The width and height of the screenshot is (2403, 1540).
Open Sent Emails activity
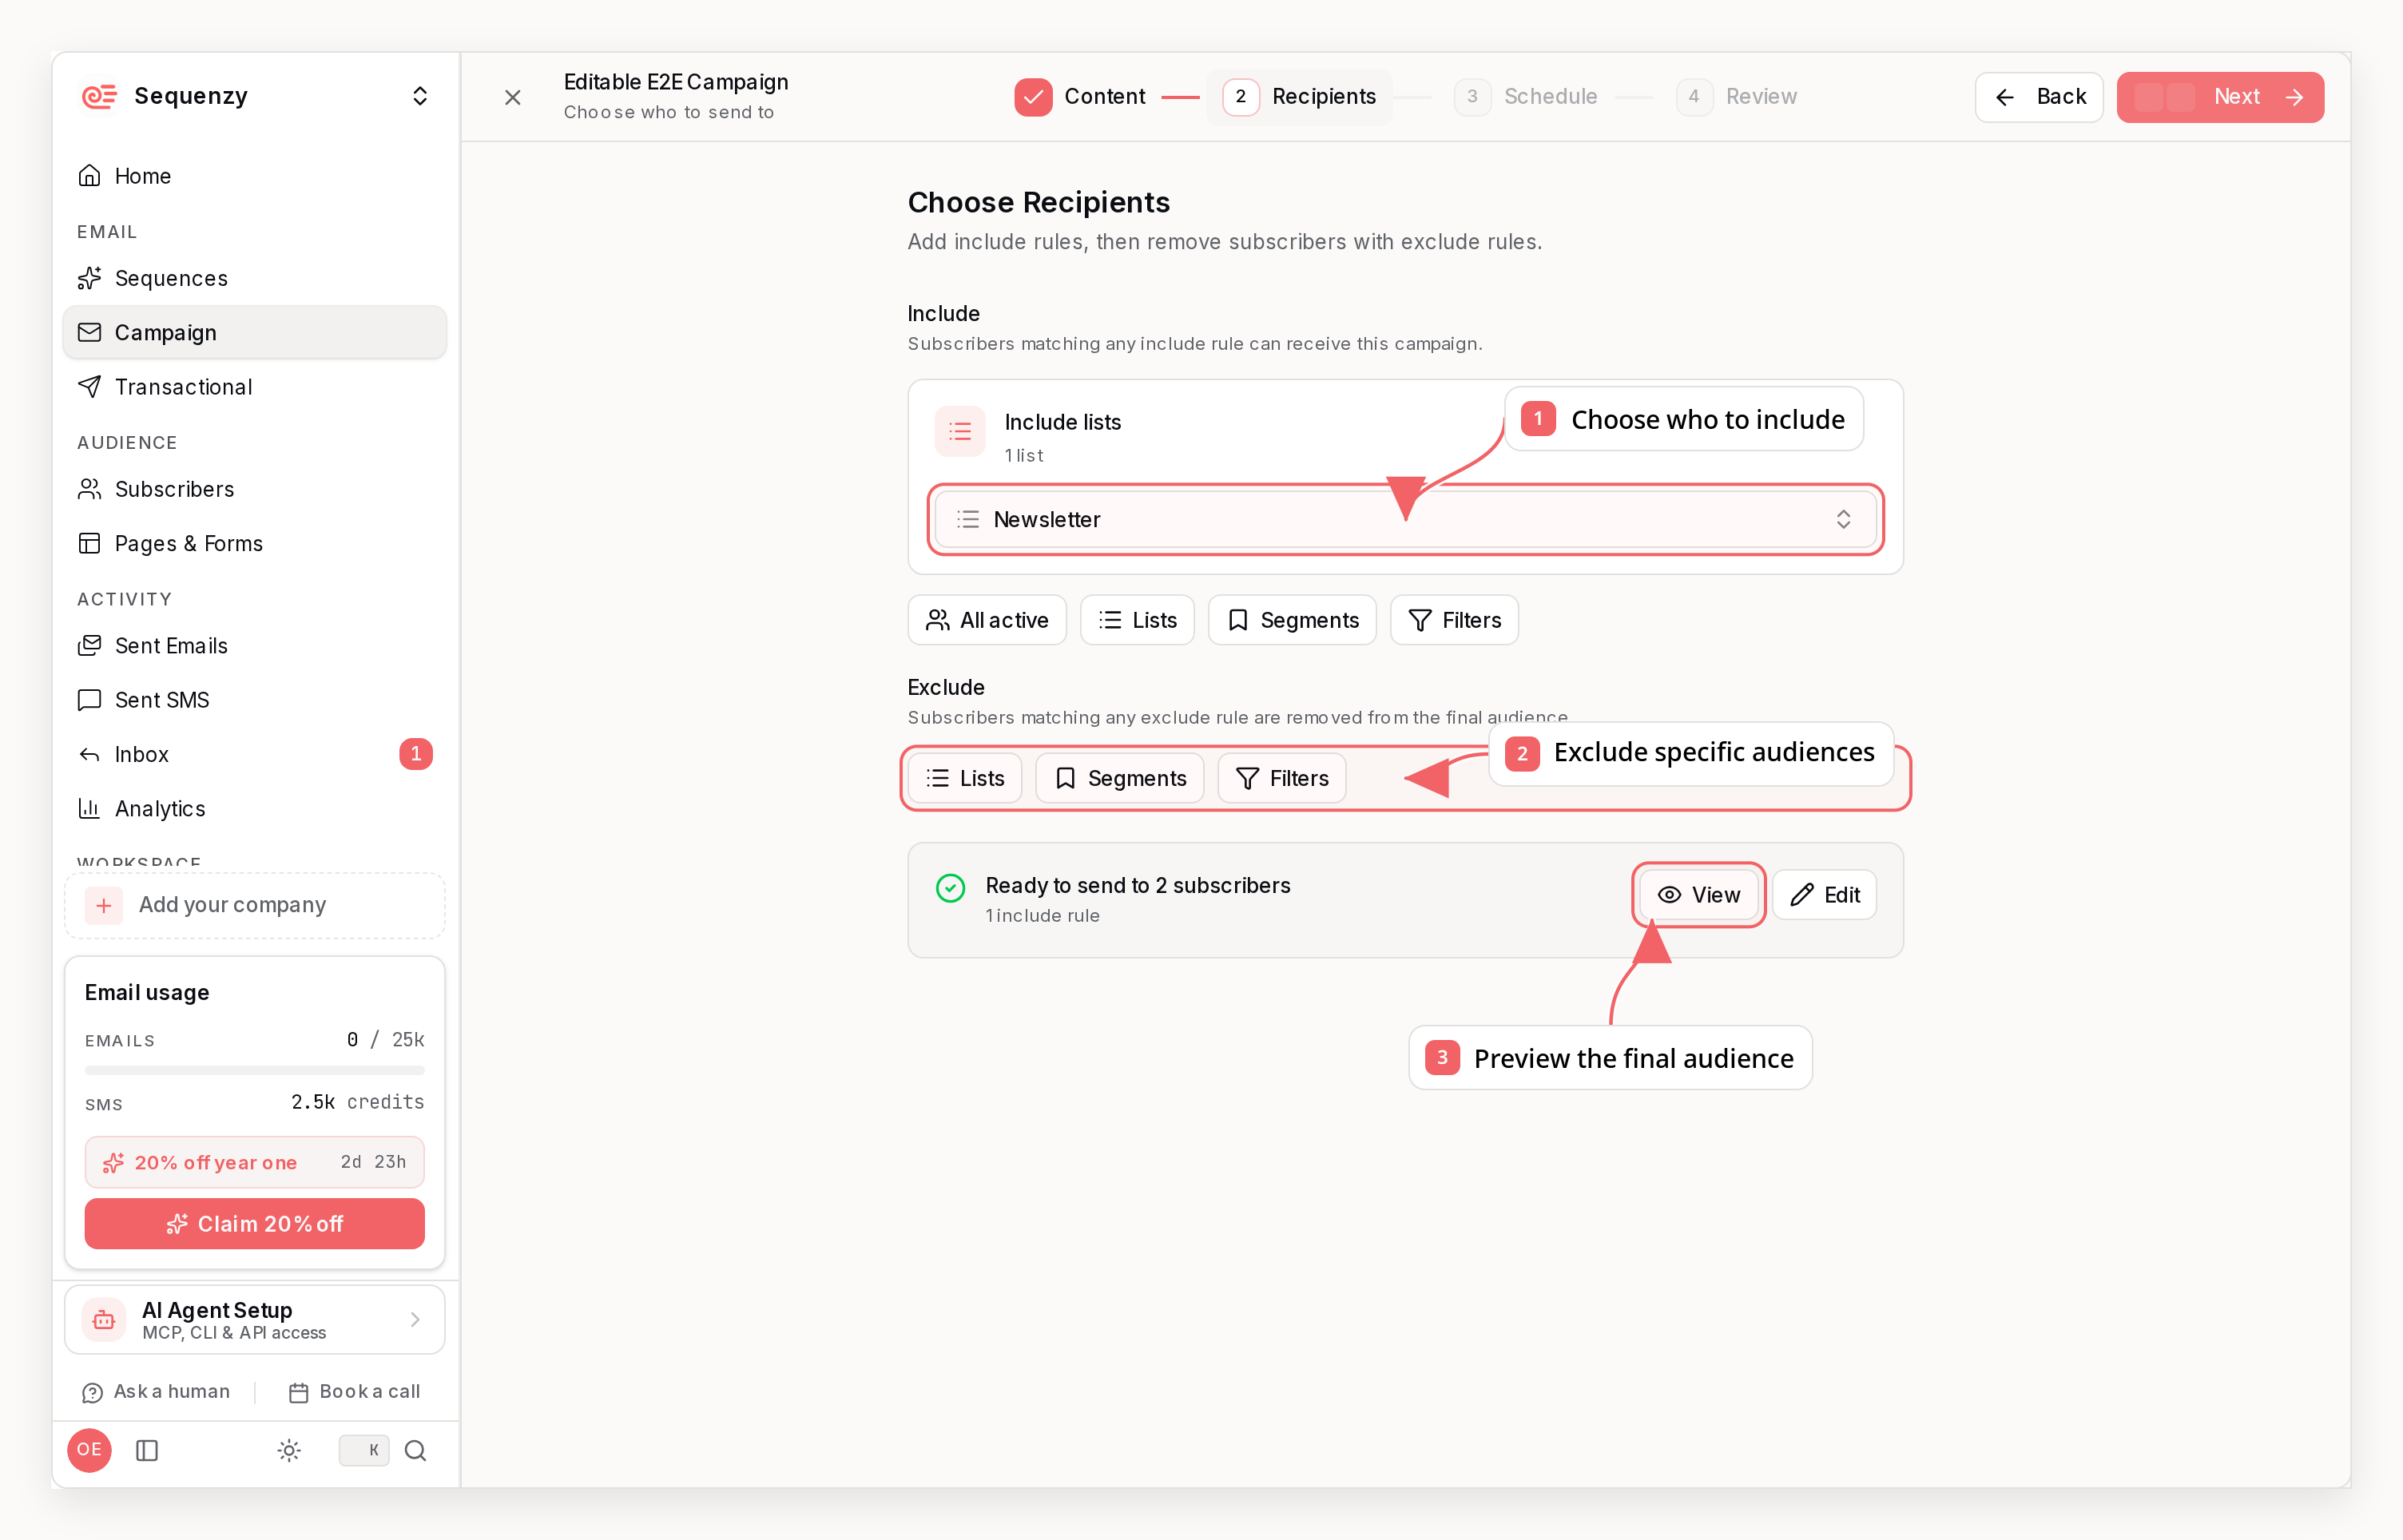pos(254,646)
